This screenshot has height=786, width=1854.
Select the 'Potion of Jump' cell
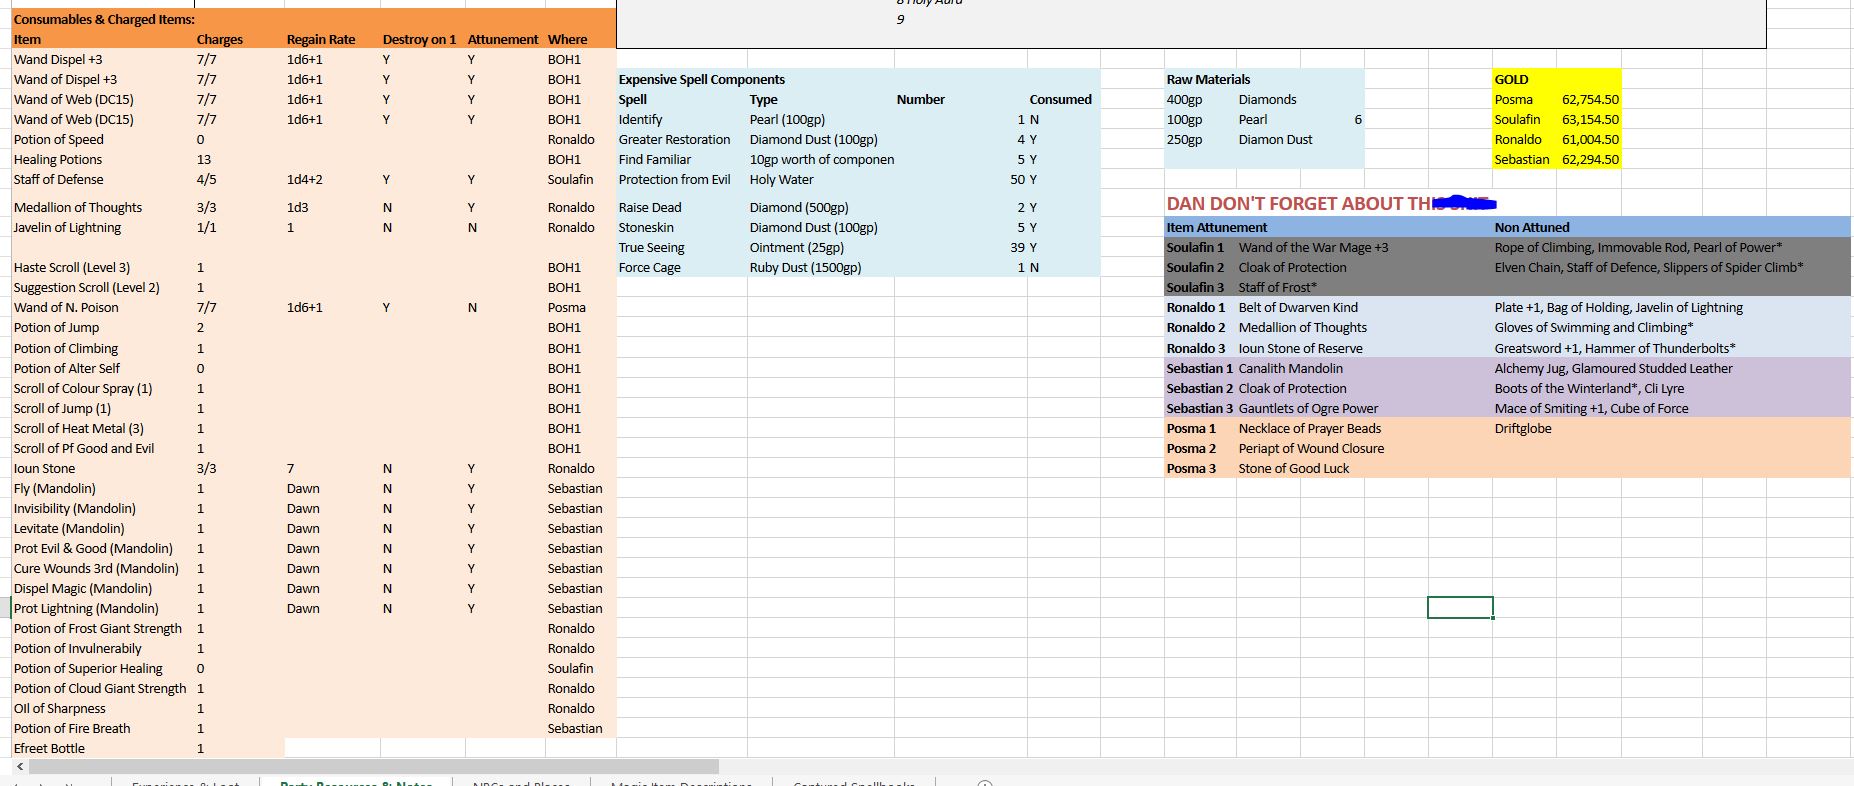(56, 327)
